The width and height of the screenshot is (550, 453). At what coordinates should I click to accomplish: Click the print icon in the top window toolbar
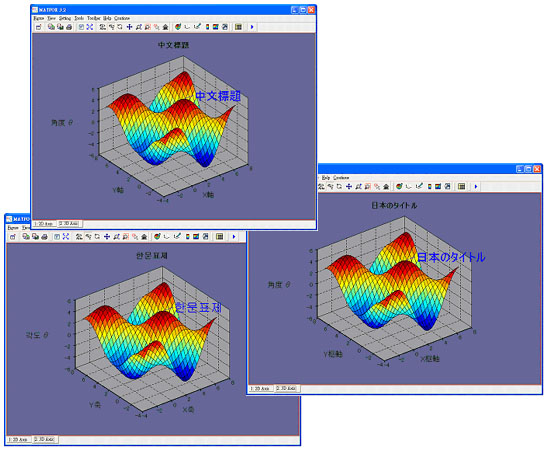click(69, 27)
